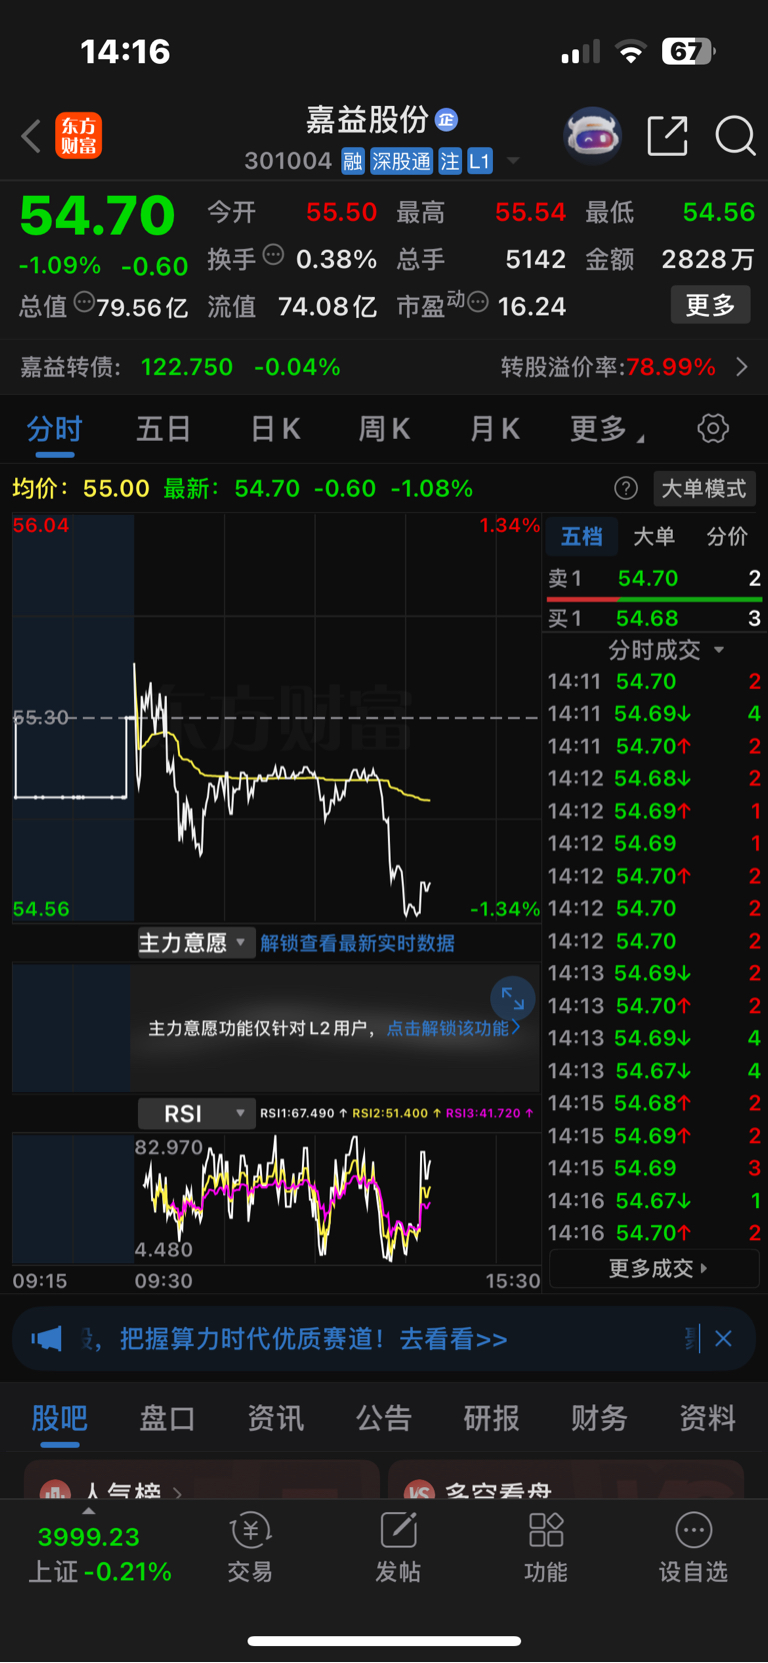Open the RSI indicator dropdown
768x1663 pixels.
tap(196, 1113)
